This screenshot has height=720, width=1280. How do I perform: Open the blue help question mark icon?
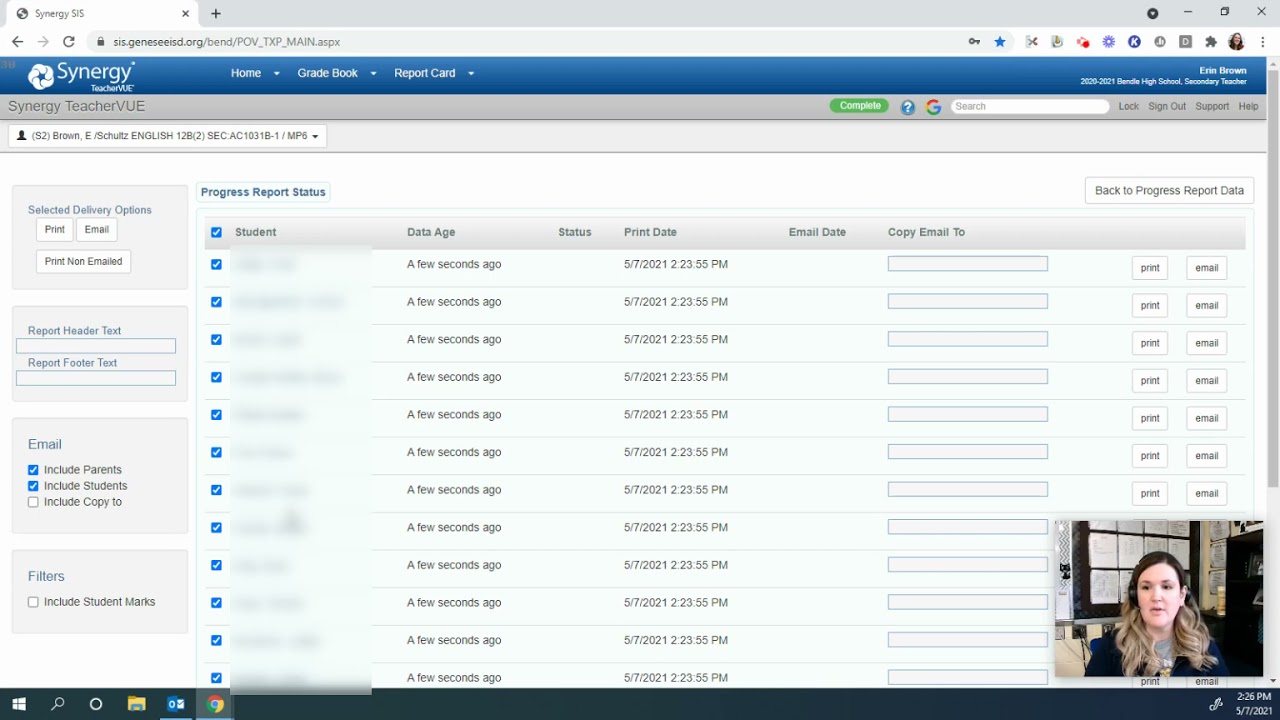[x=908, y=107]
